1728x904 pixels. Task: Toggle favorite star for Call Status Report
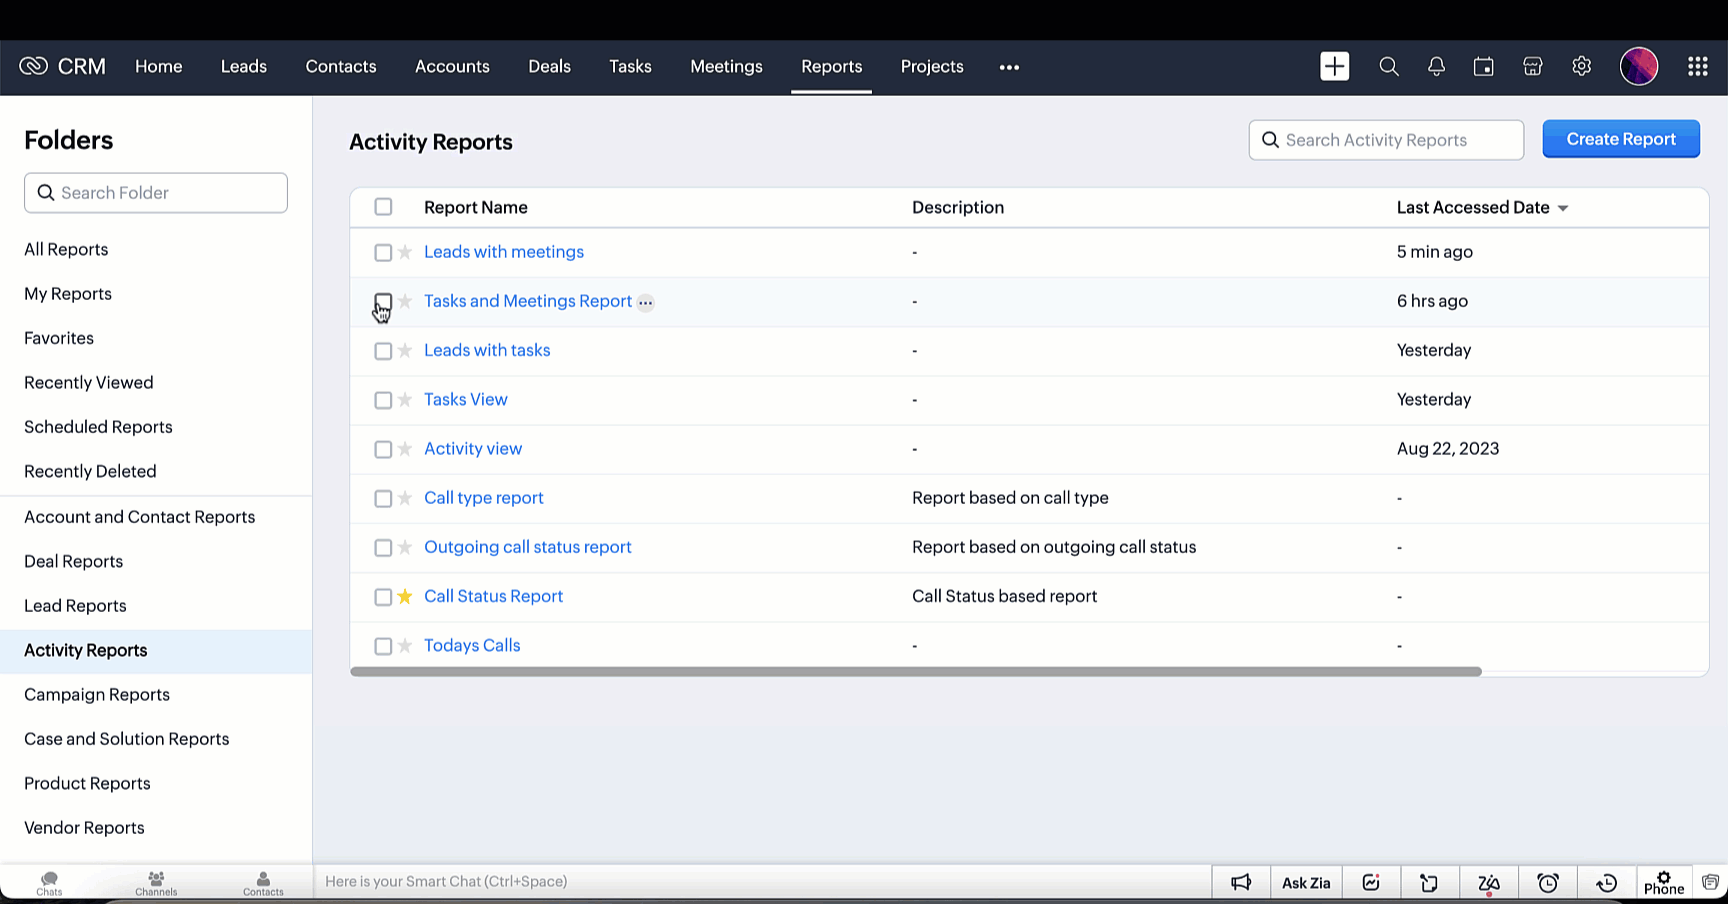(x=405, y=597)
